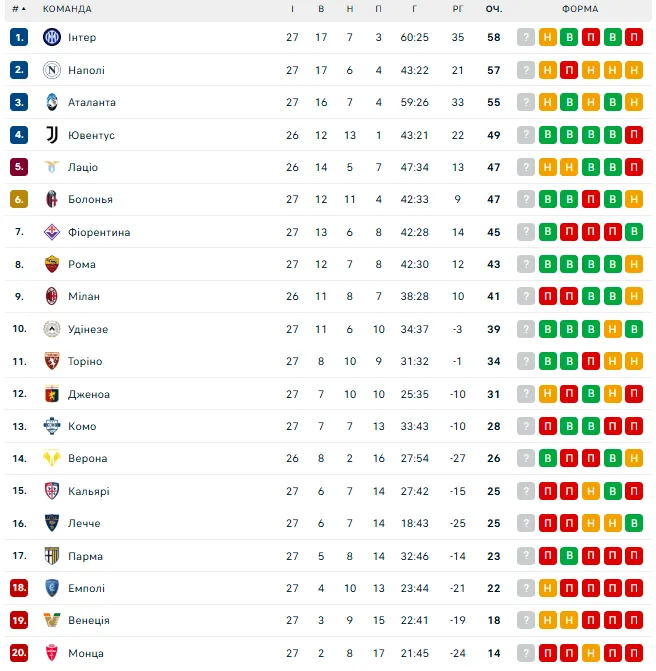Click Monza's gray upcoming match badge
The image size is (656, 671).
pyautogui.click(x=526, y=653)
